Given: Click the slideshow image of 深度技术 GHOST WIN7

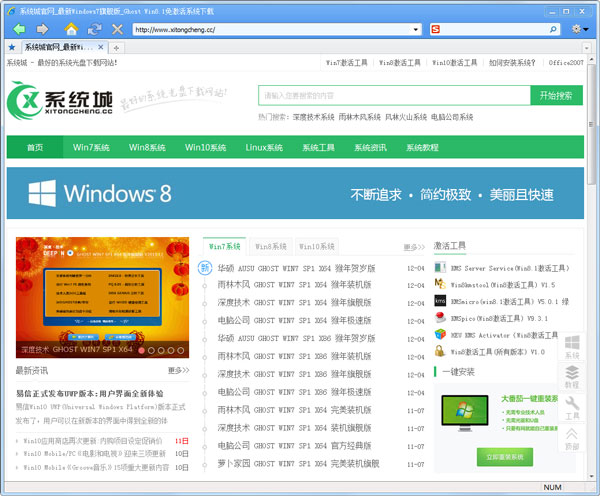Looking at the screenshot, I should 102,297.
